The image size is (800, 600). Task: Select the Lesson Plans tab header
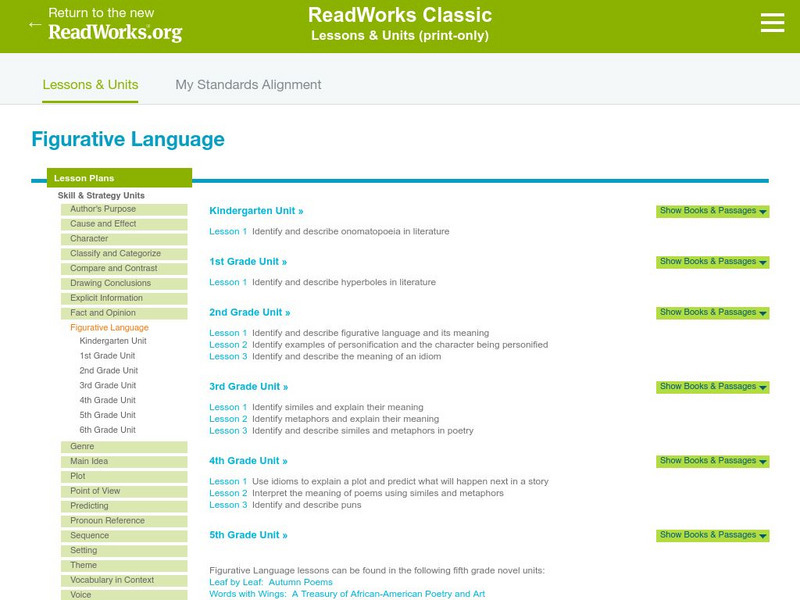coord(119,178)
